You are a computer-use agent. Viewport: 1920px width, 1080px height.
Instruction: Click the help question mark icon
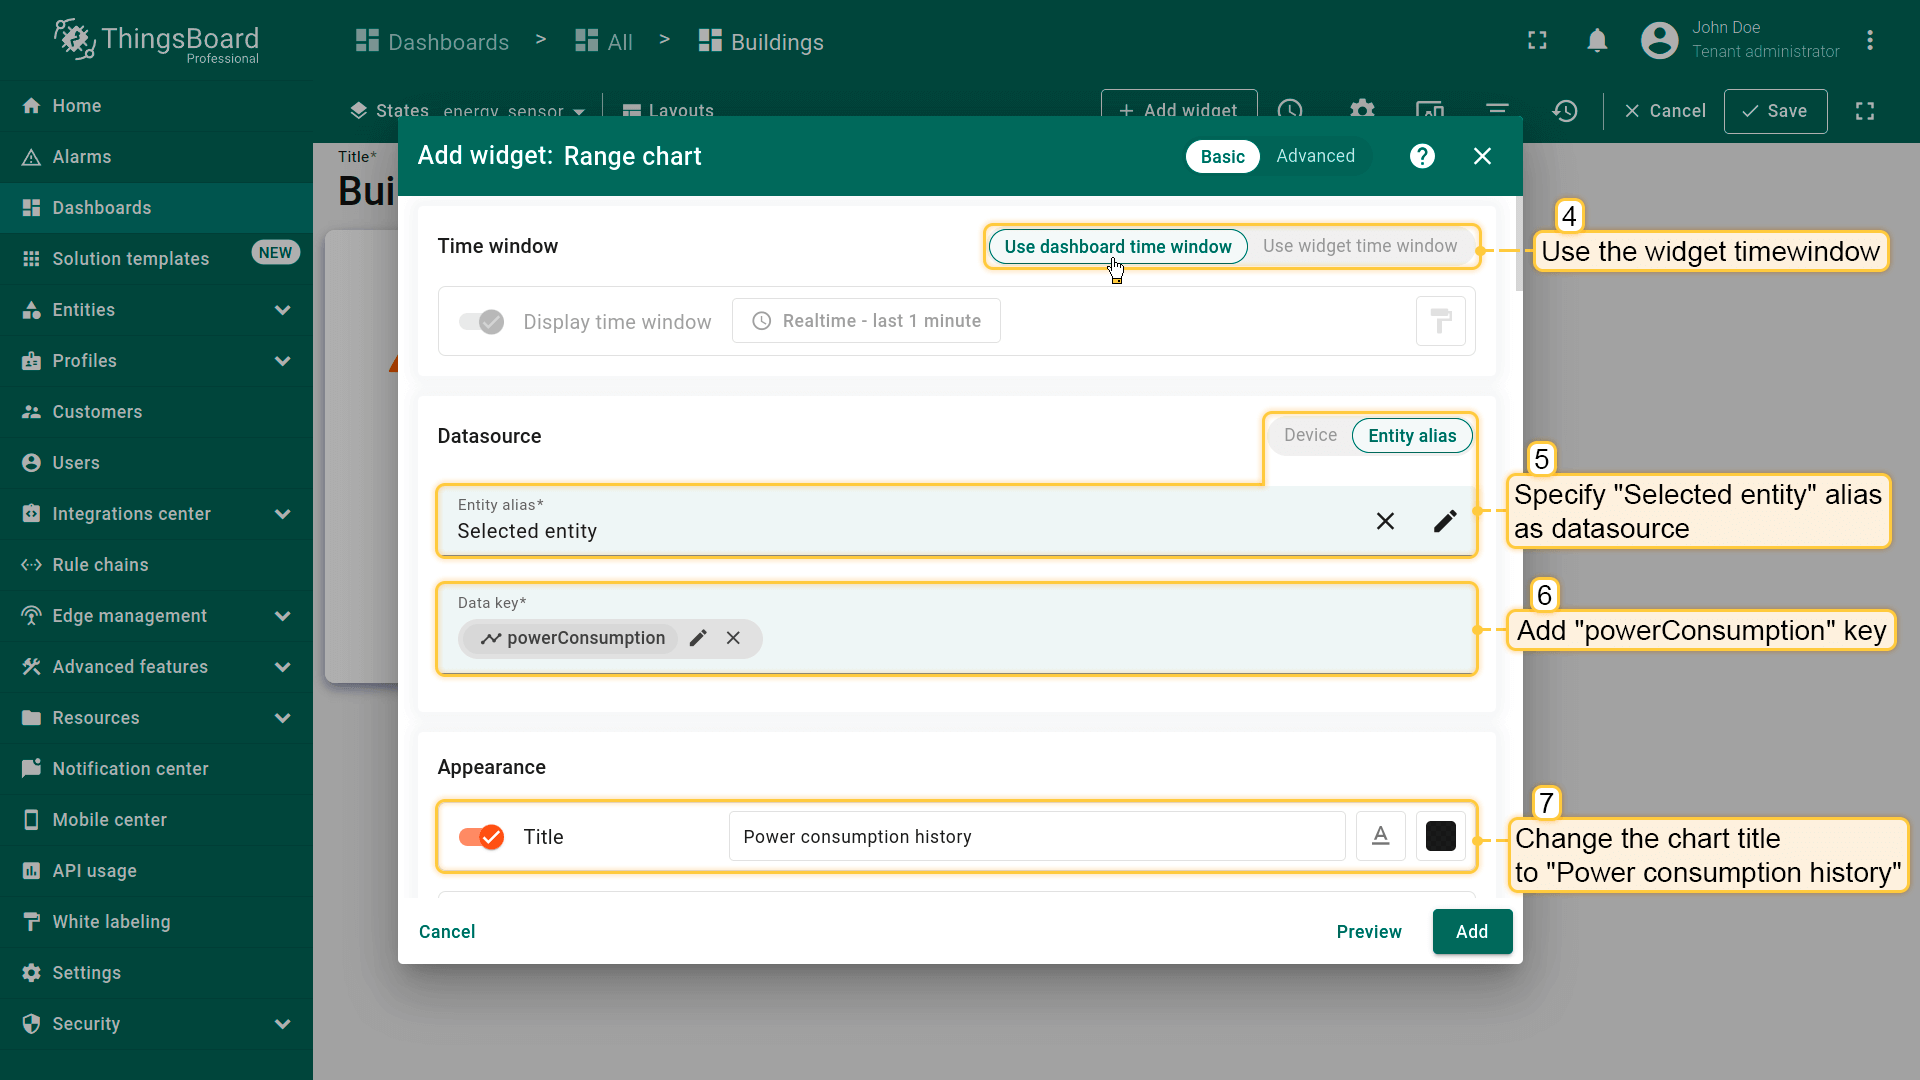(x=1422, y=156)
